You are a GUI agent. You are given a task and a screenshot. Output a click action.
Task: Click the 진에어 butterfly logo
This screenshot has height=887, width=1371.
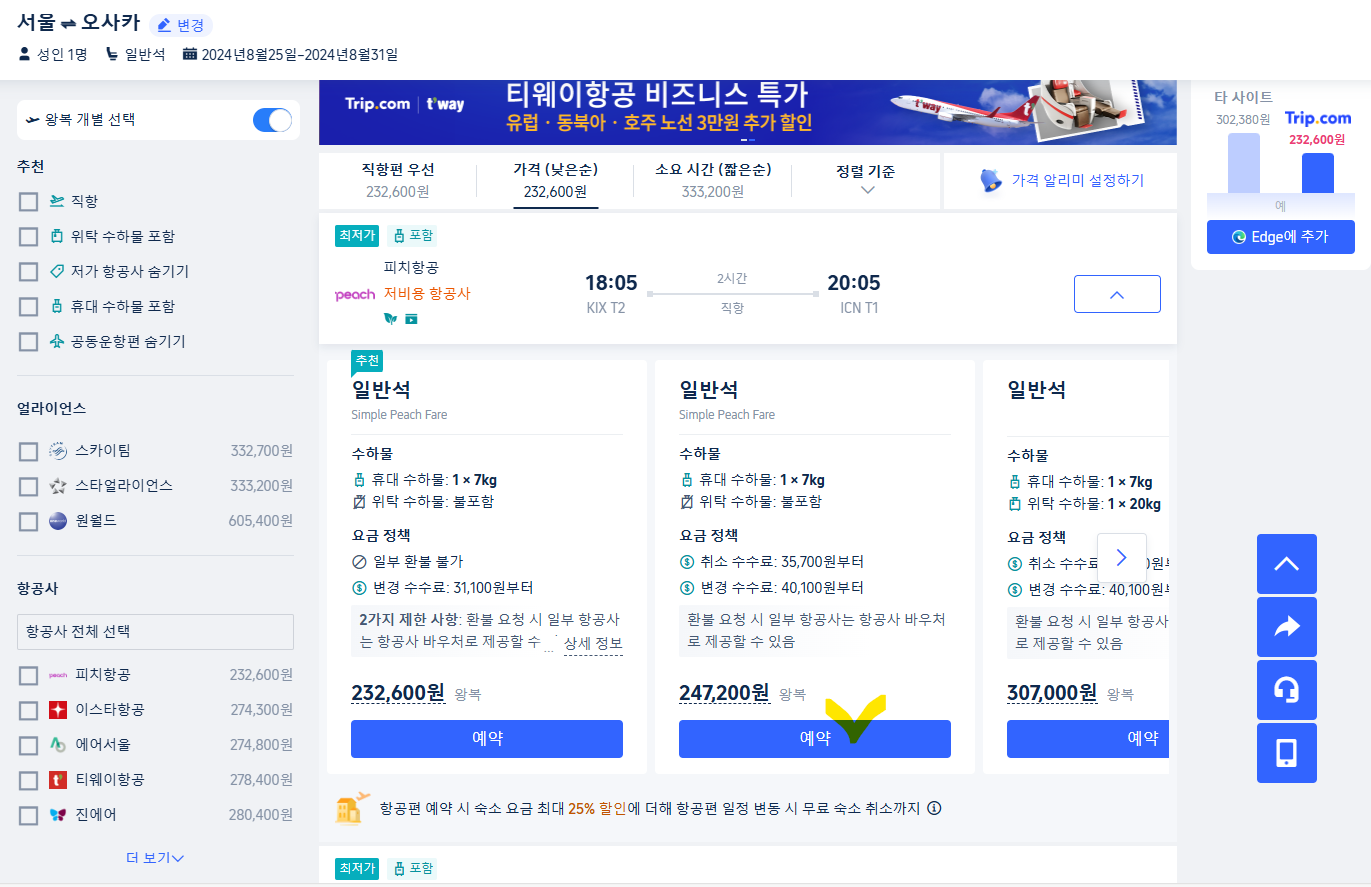click(x=58, y=815)
